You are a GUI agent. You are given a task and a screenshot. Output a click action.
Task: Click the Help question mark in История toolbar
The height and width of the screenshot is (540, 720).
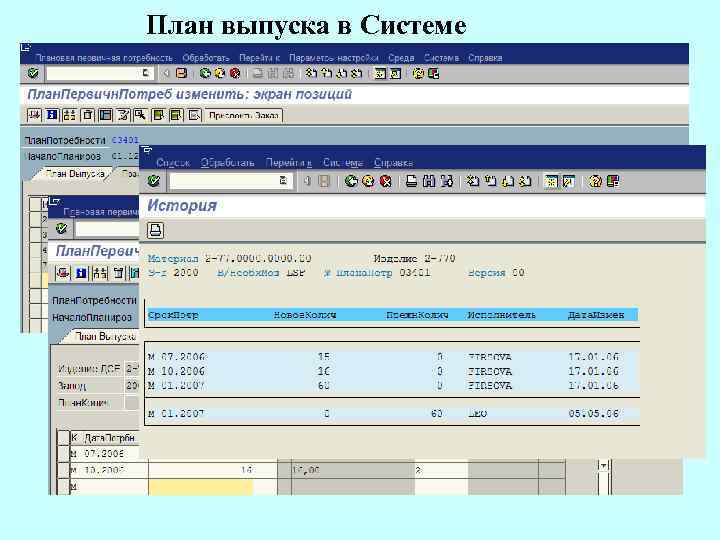point(595,181)
